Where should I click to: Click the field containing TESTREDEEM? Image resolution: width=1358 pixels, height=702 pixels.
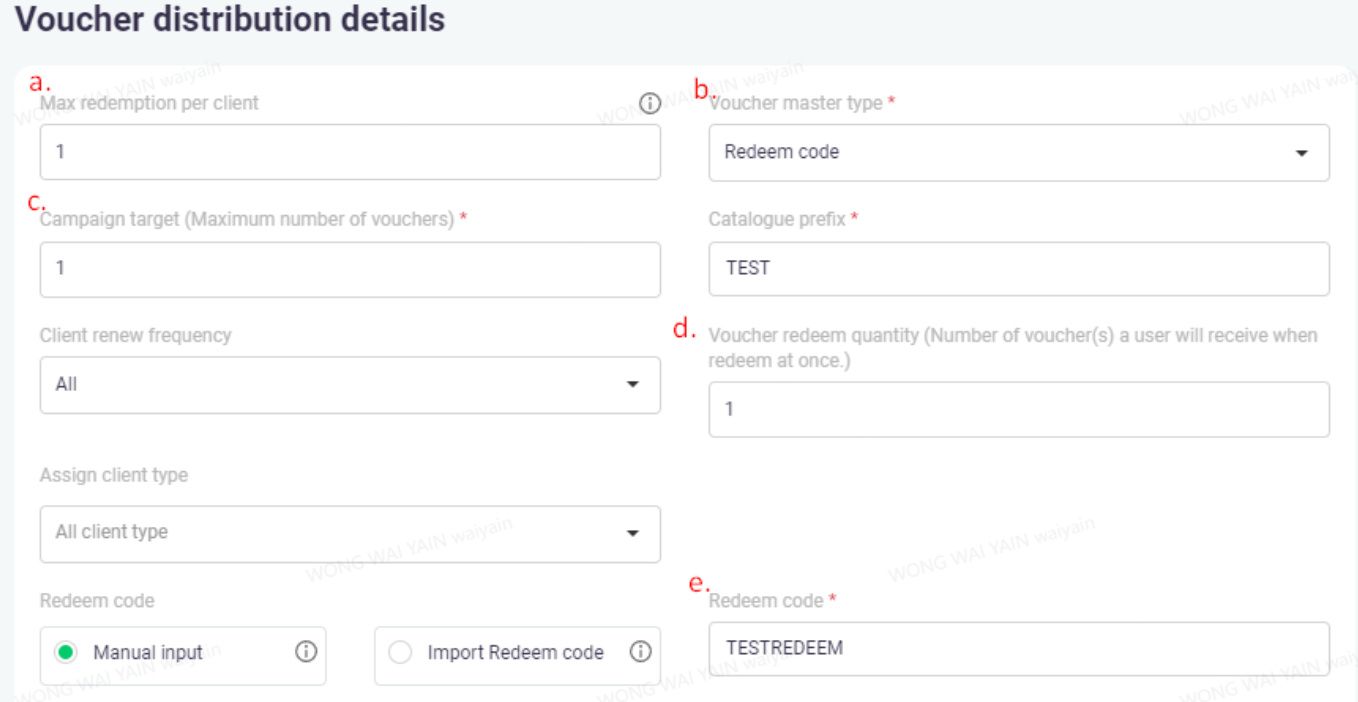pyautogui.click(x=1018, y=648)
